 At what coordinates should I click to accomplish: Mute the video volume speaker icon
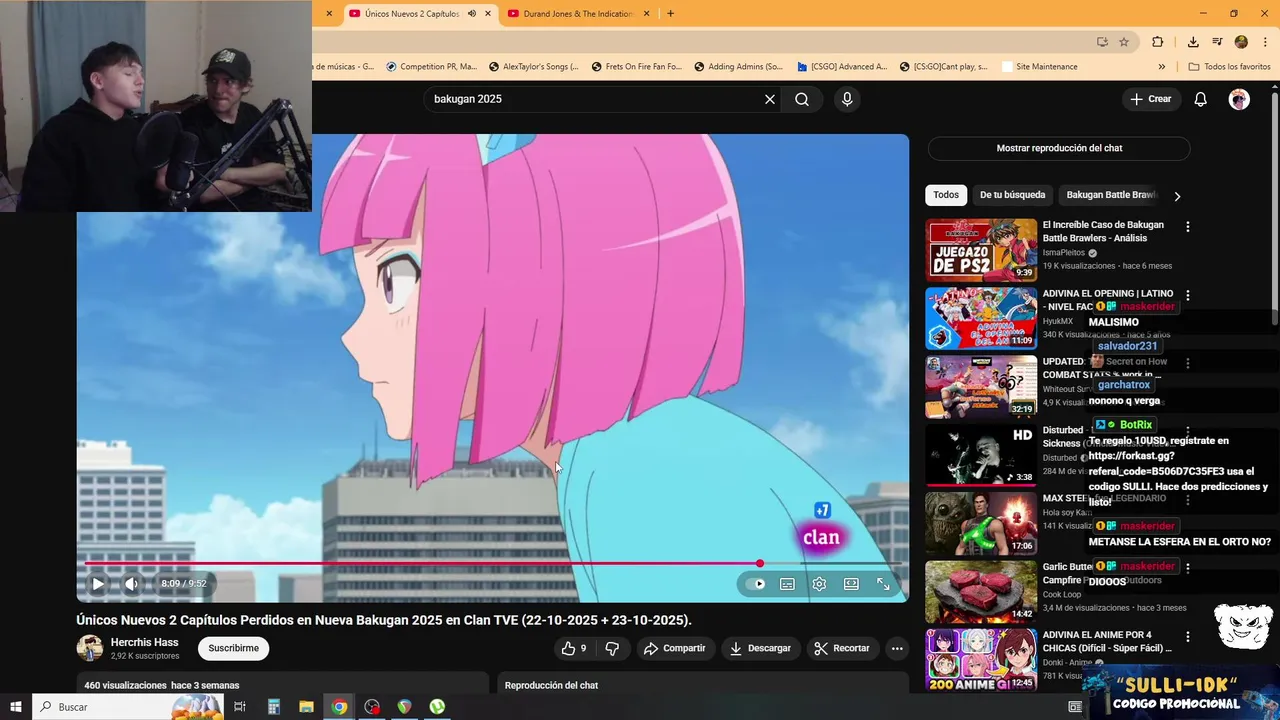coord(131,584)
